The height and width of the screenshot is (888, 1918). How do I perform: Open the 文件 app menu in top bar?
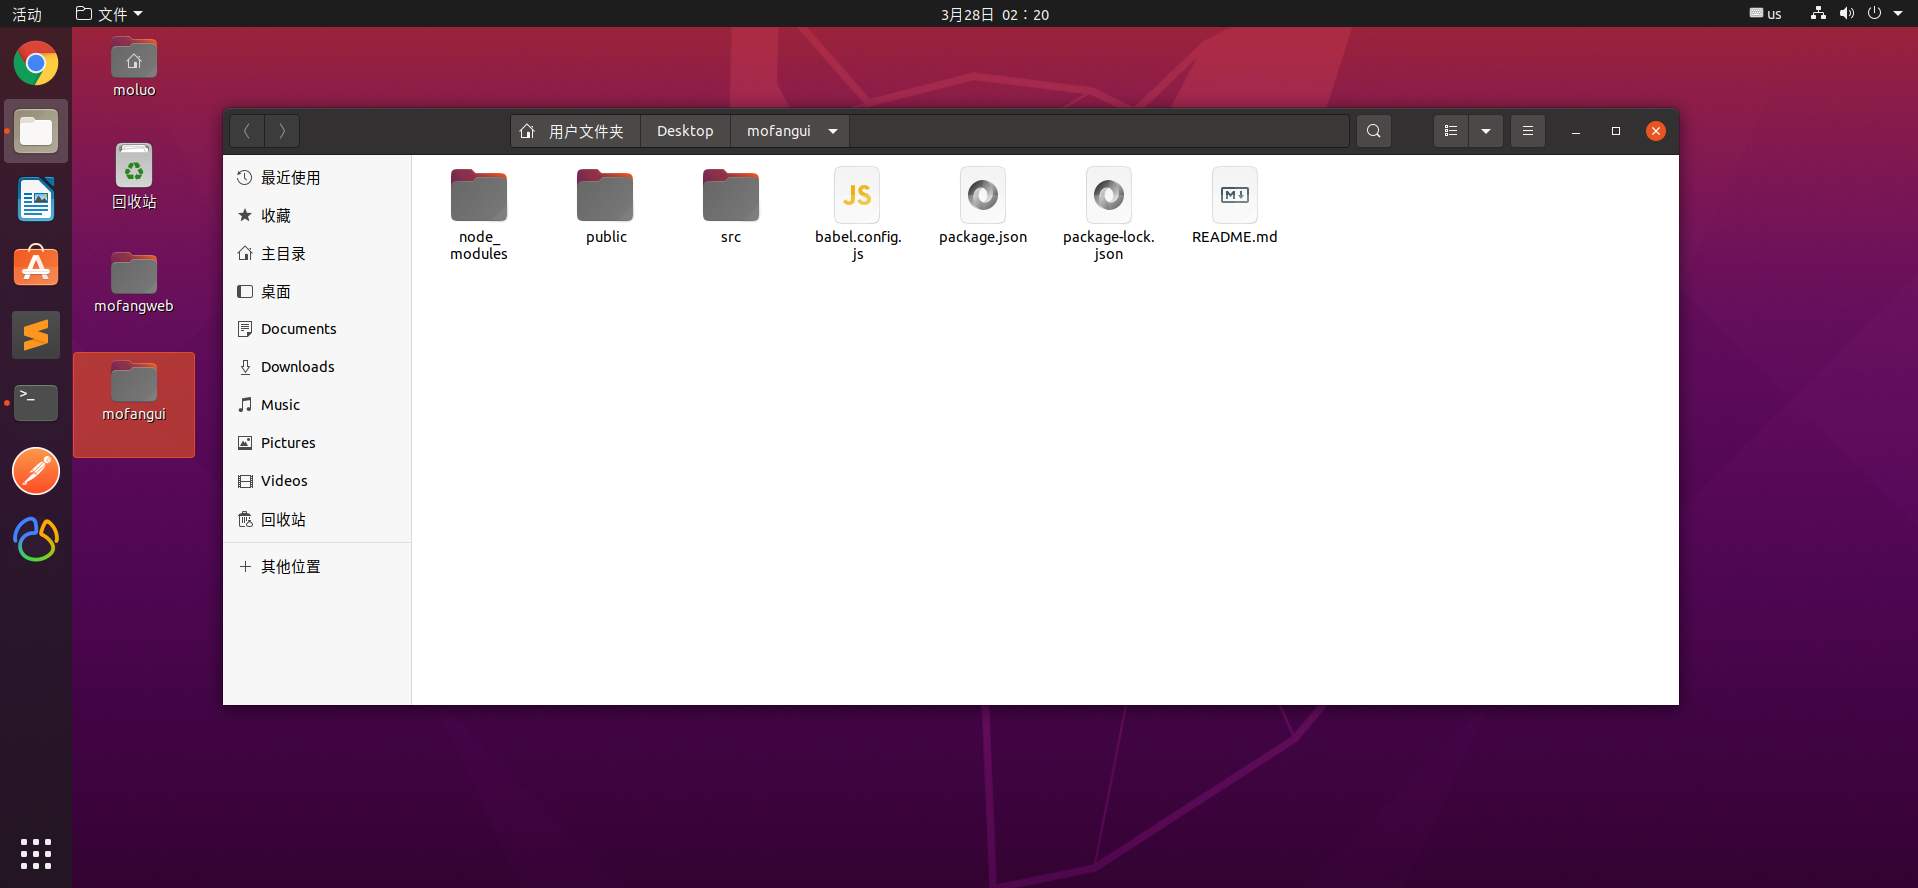coord(110,14)
